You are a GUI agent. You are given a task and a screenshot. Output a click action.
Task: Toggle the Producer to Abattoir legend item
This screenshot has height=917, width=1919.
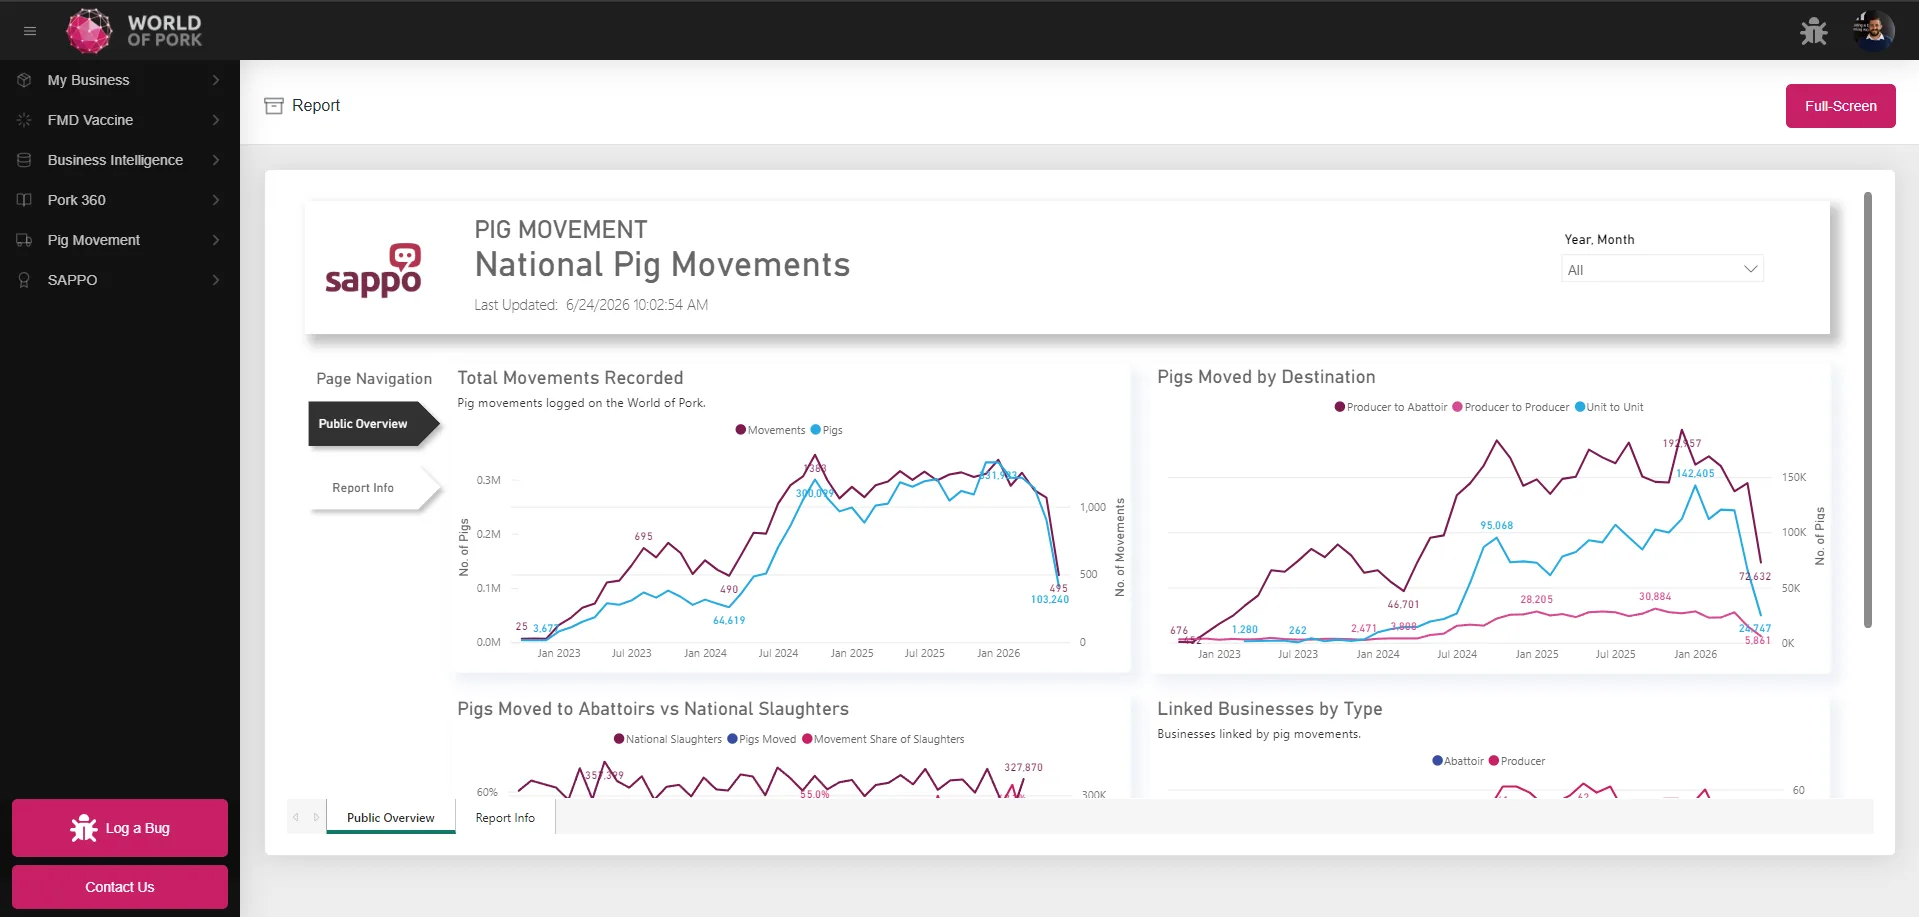1391,407
